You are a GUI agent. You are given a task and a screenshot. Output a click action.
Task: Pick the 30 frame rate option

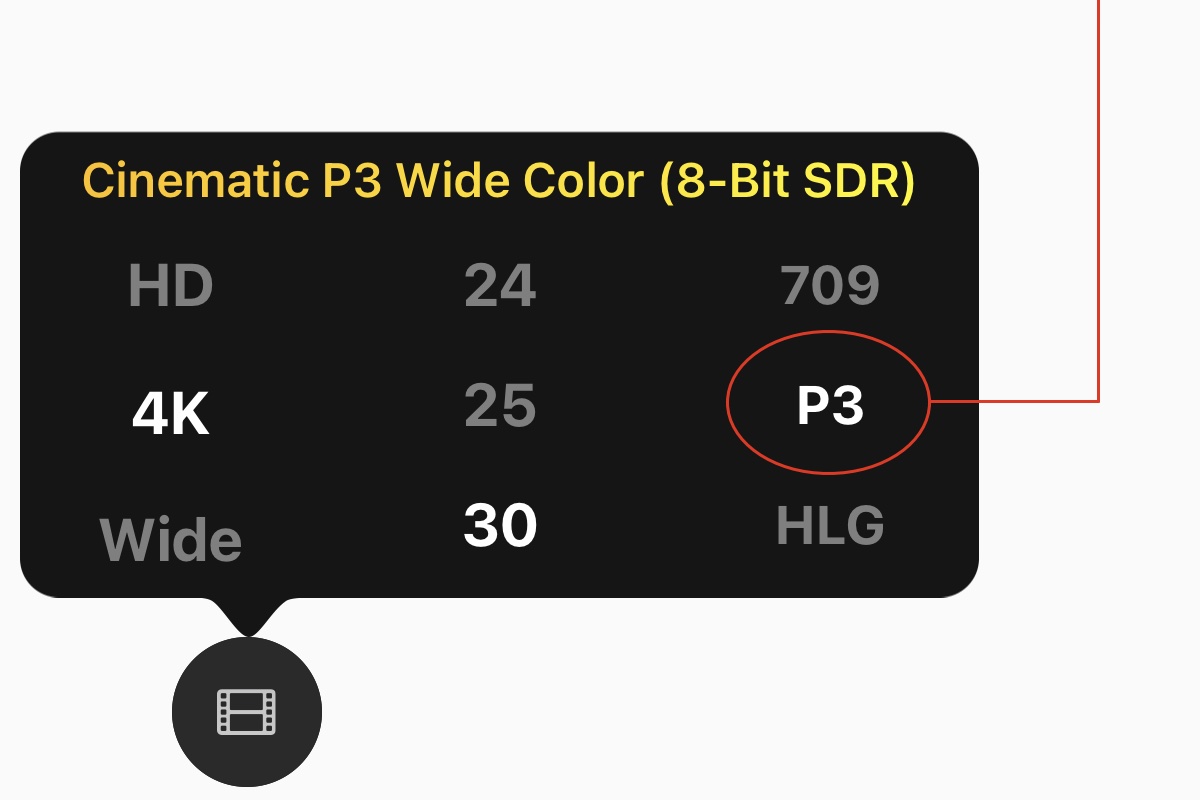pos(500,526)
